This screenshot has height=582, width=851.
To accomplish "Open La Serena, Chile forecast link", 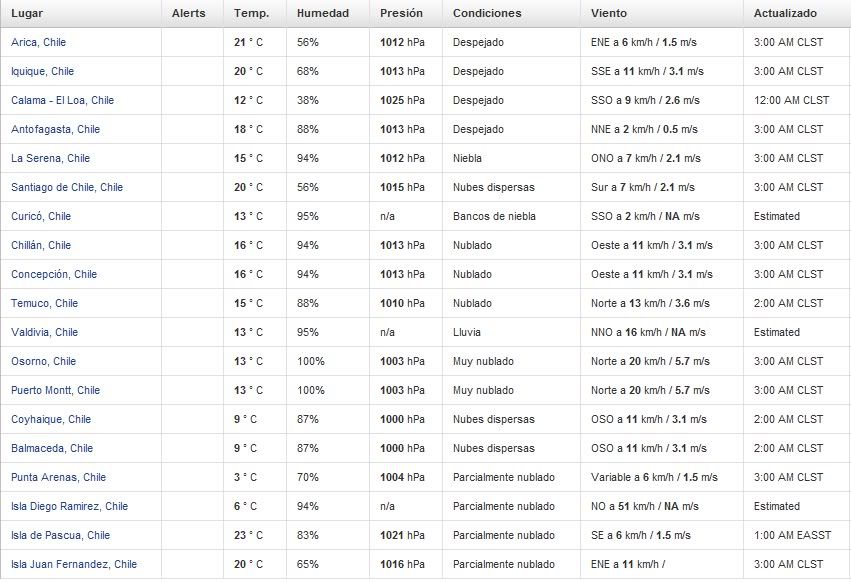I will tap(50, 159).
